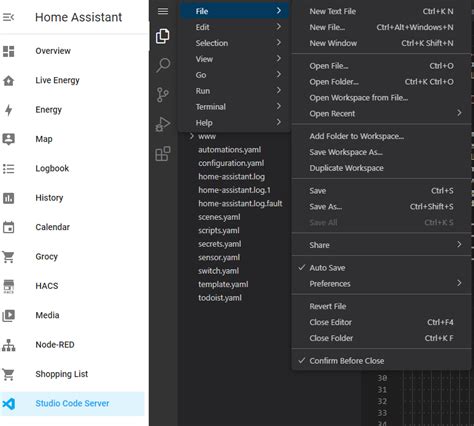Click the Live Energy house icon

coord(8,81)
